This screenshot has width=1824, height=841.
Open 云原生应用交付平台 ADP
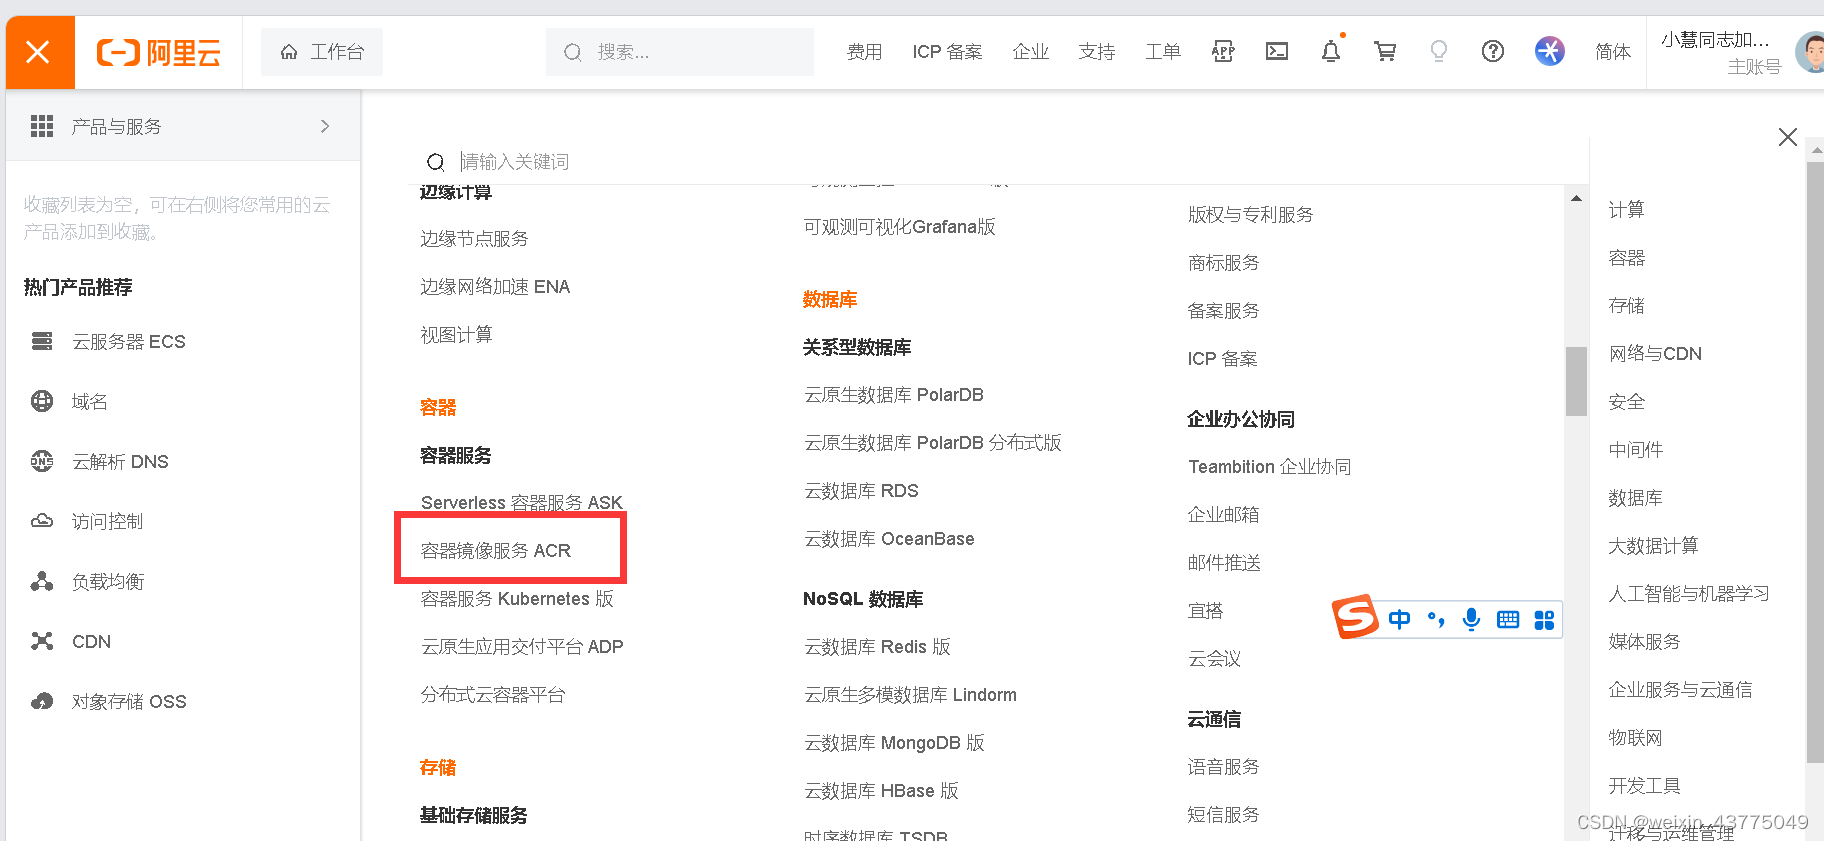tap(522, 647)
